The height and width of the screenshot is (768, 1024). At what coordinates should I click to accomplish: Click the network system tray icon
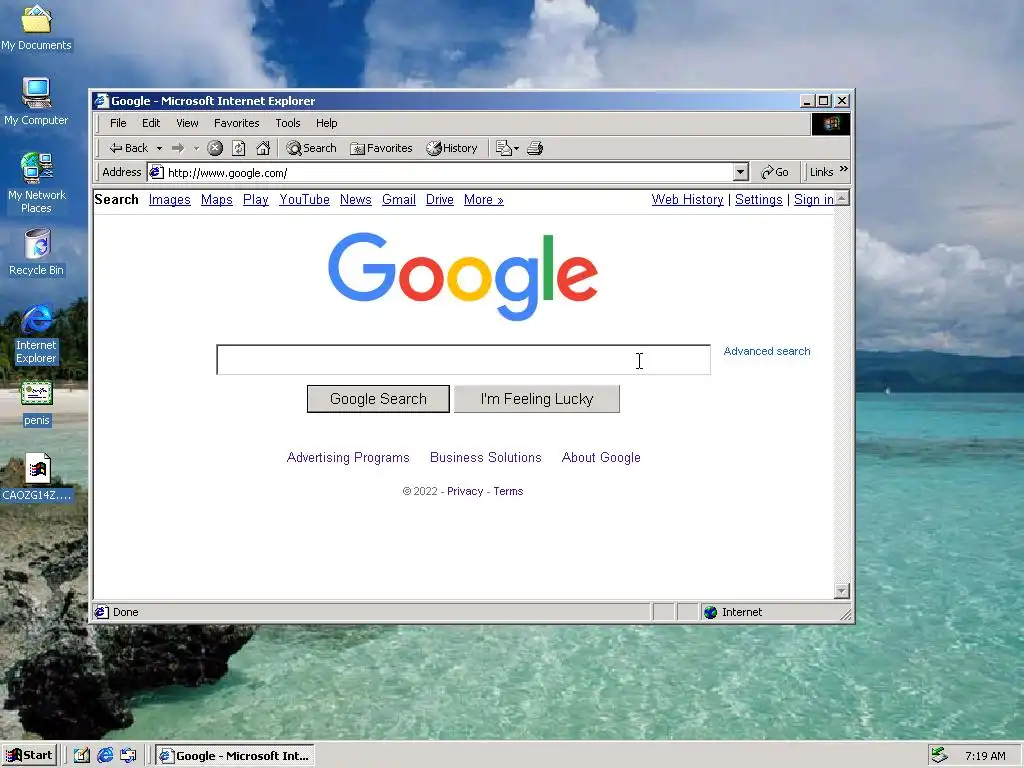[x=939, y=756]
